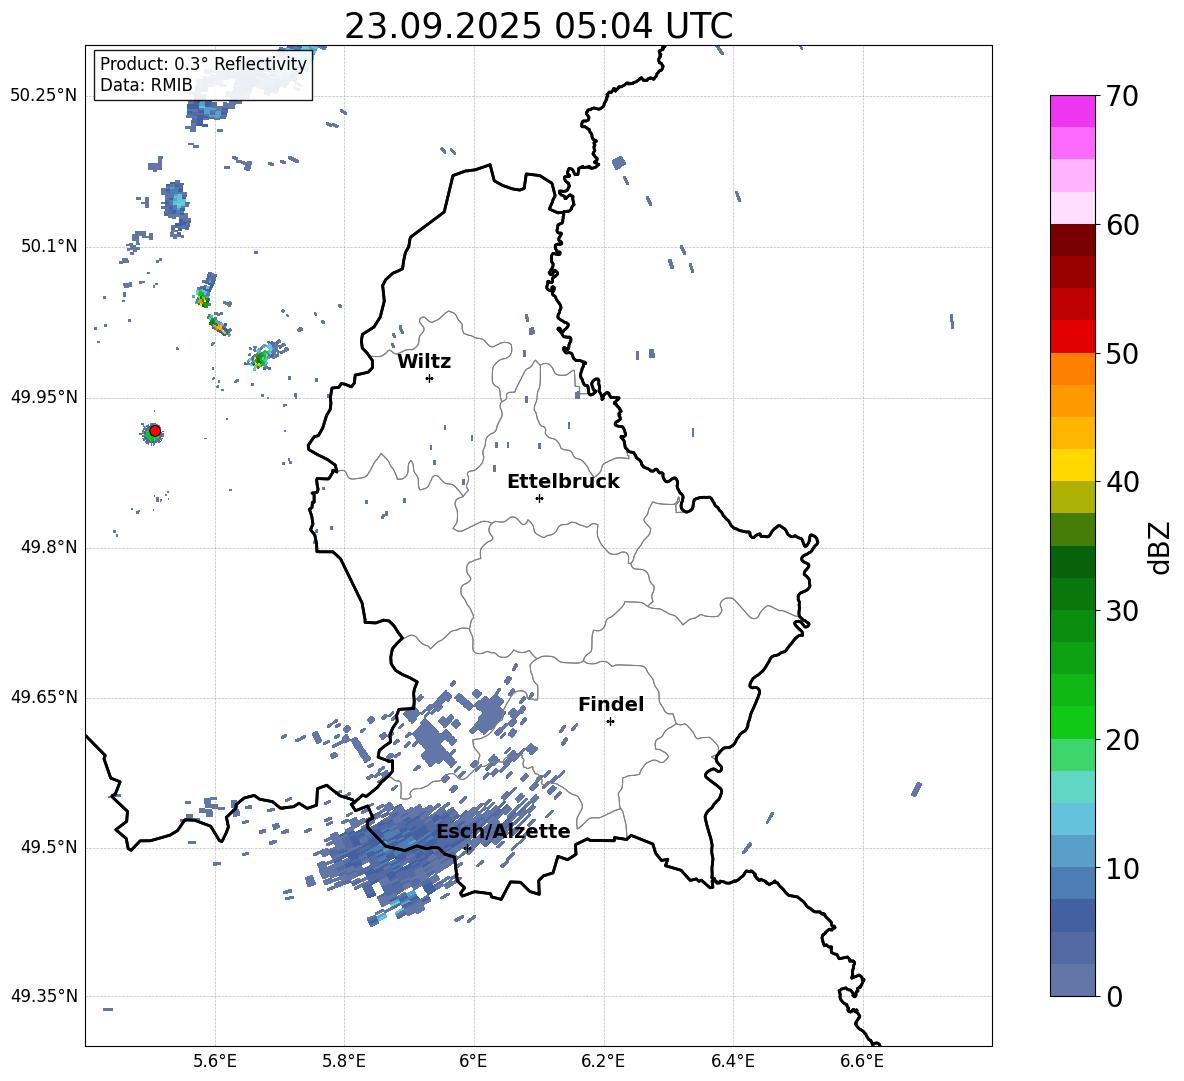Click the 50.25°N latitude label
1184x1081 pixels.
pyautogui.click(x=44, y=96)
